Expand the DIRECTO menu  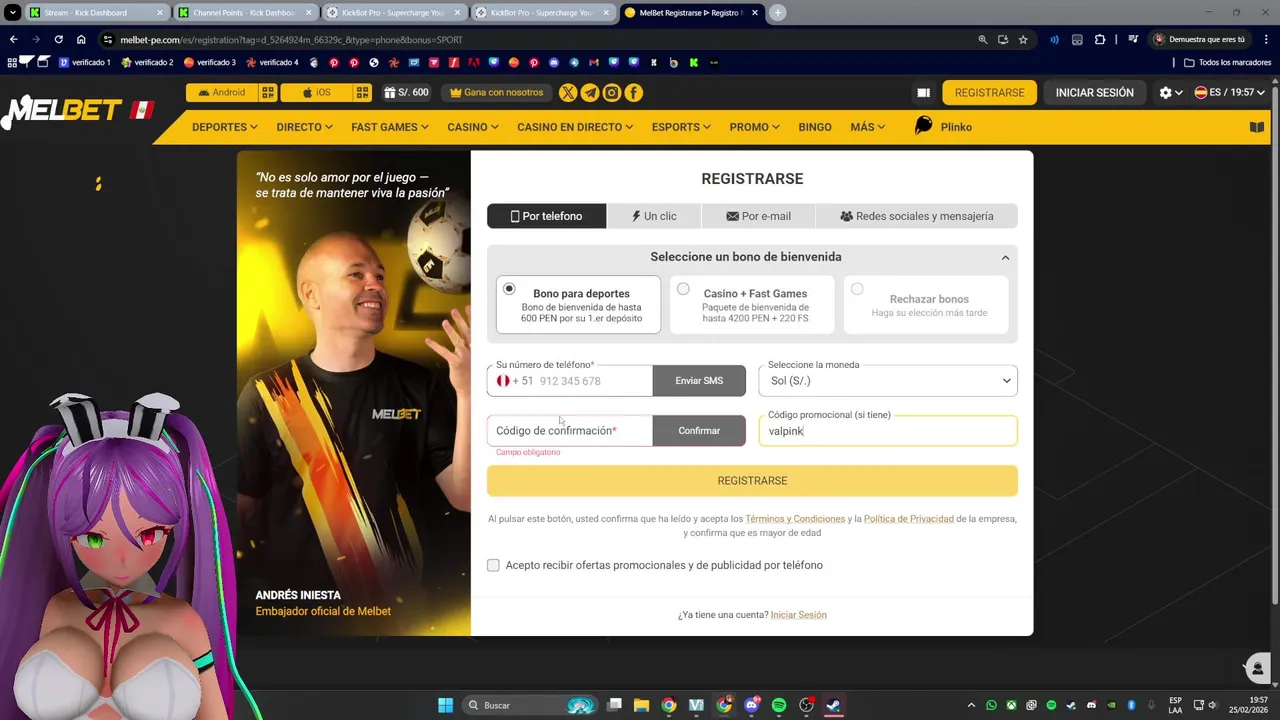[305, 127]
